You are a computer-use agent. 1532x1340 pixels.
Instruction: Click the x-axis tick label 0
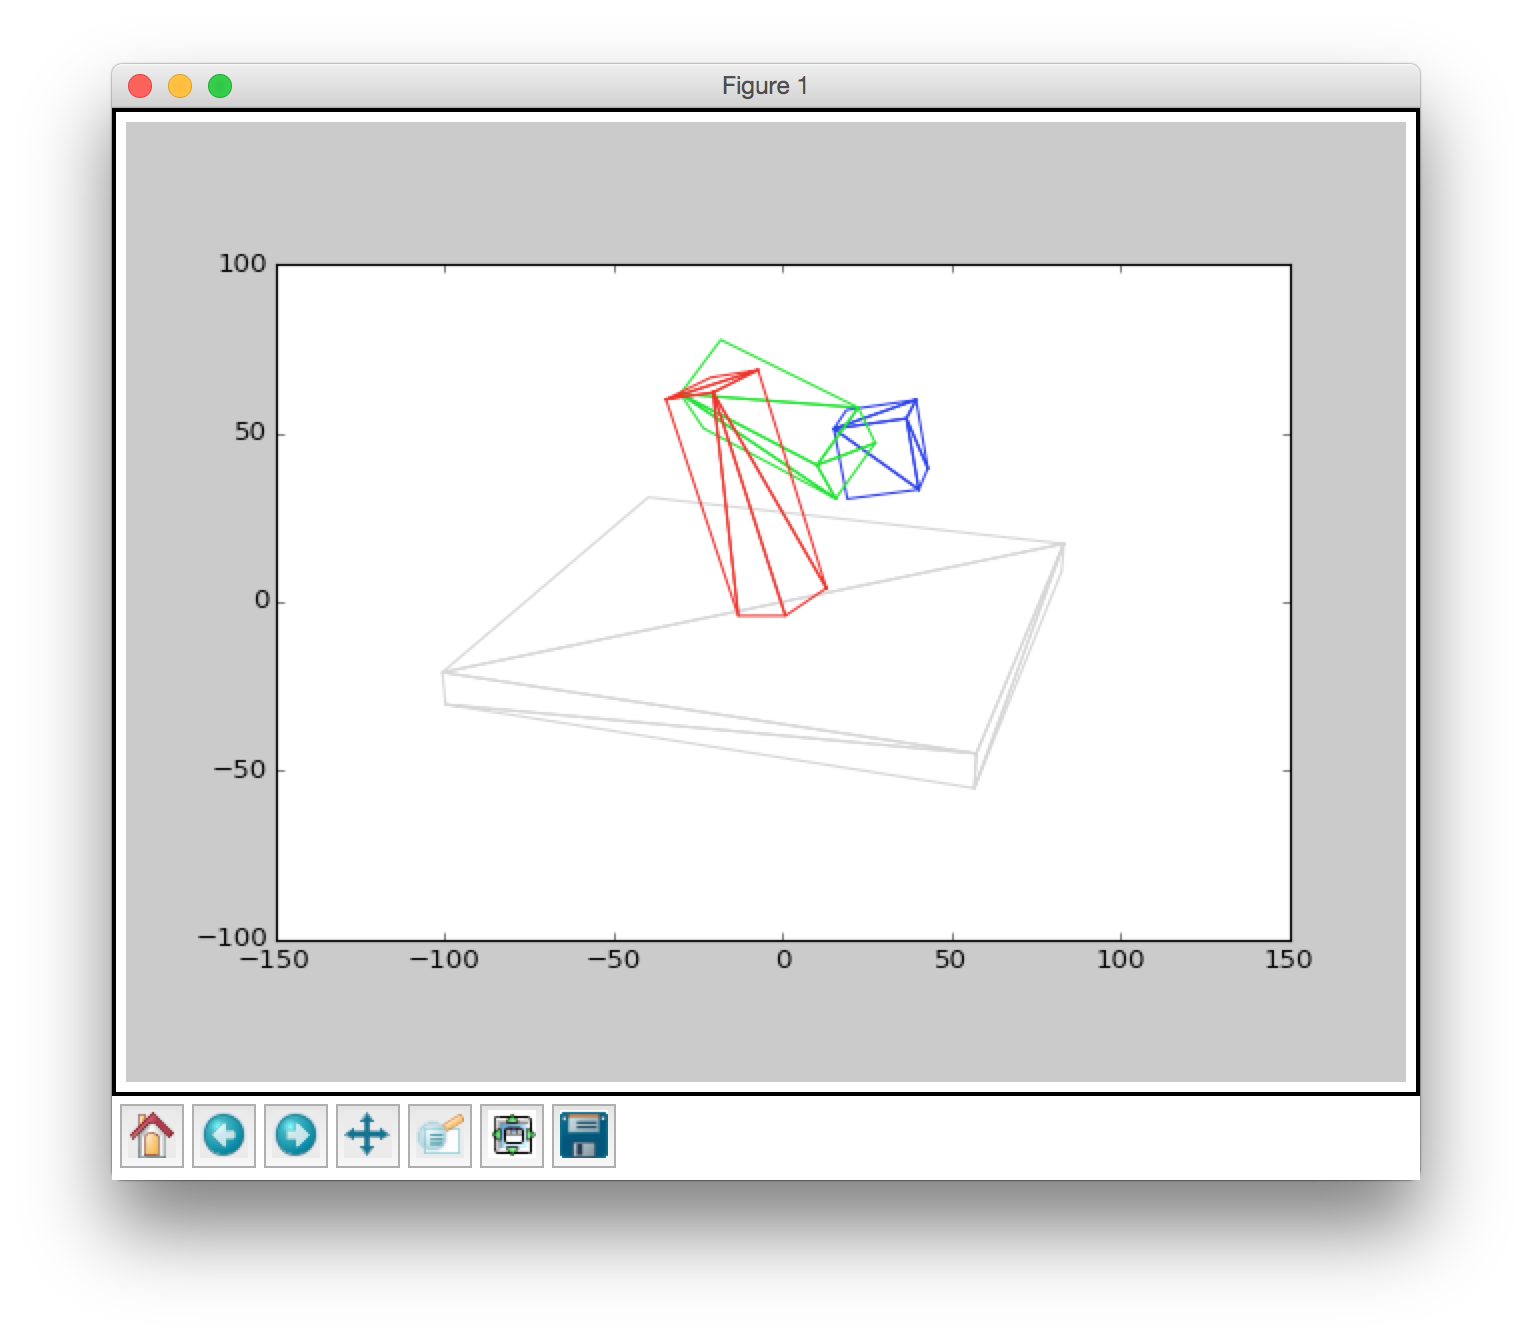tap(783, 960)
